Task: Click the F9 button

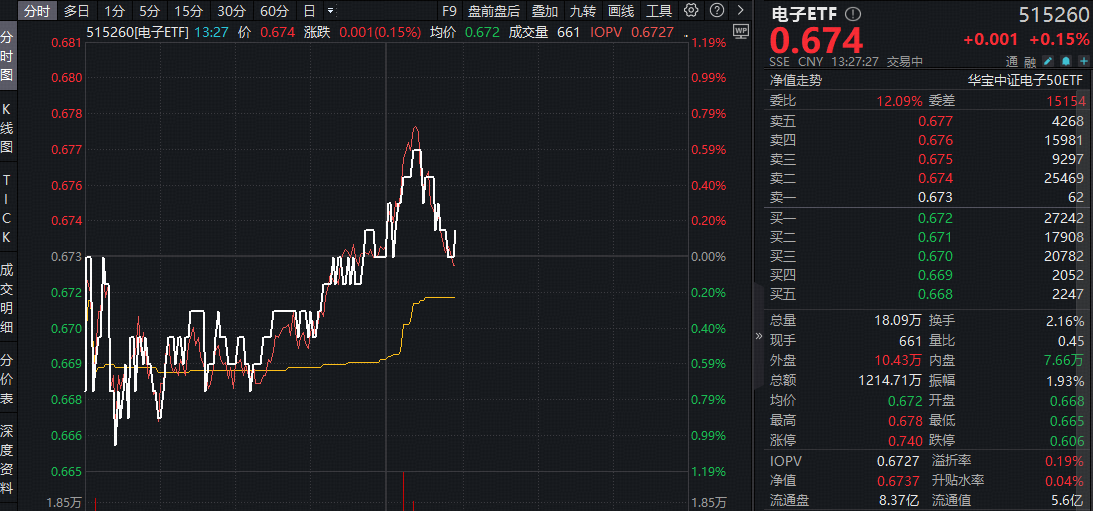Action: point(449,11)
